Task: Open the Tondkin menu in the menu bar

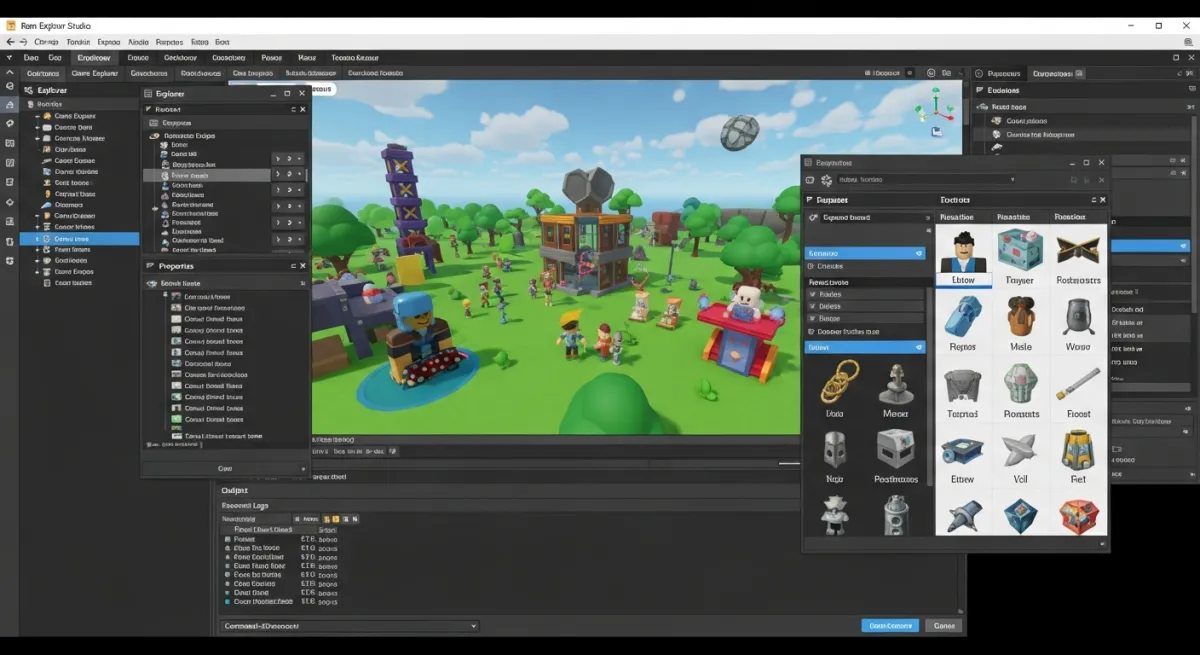Action: [x=78, y=42]
